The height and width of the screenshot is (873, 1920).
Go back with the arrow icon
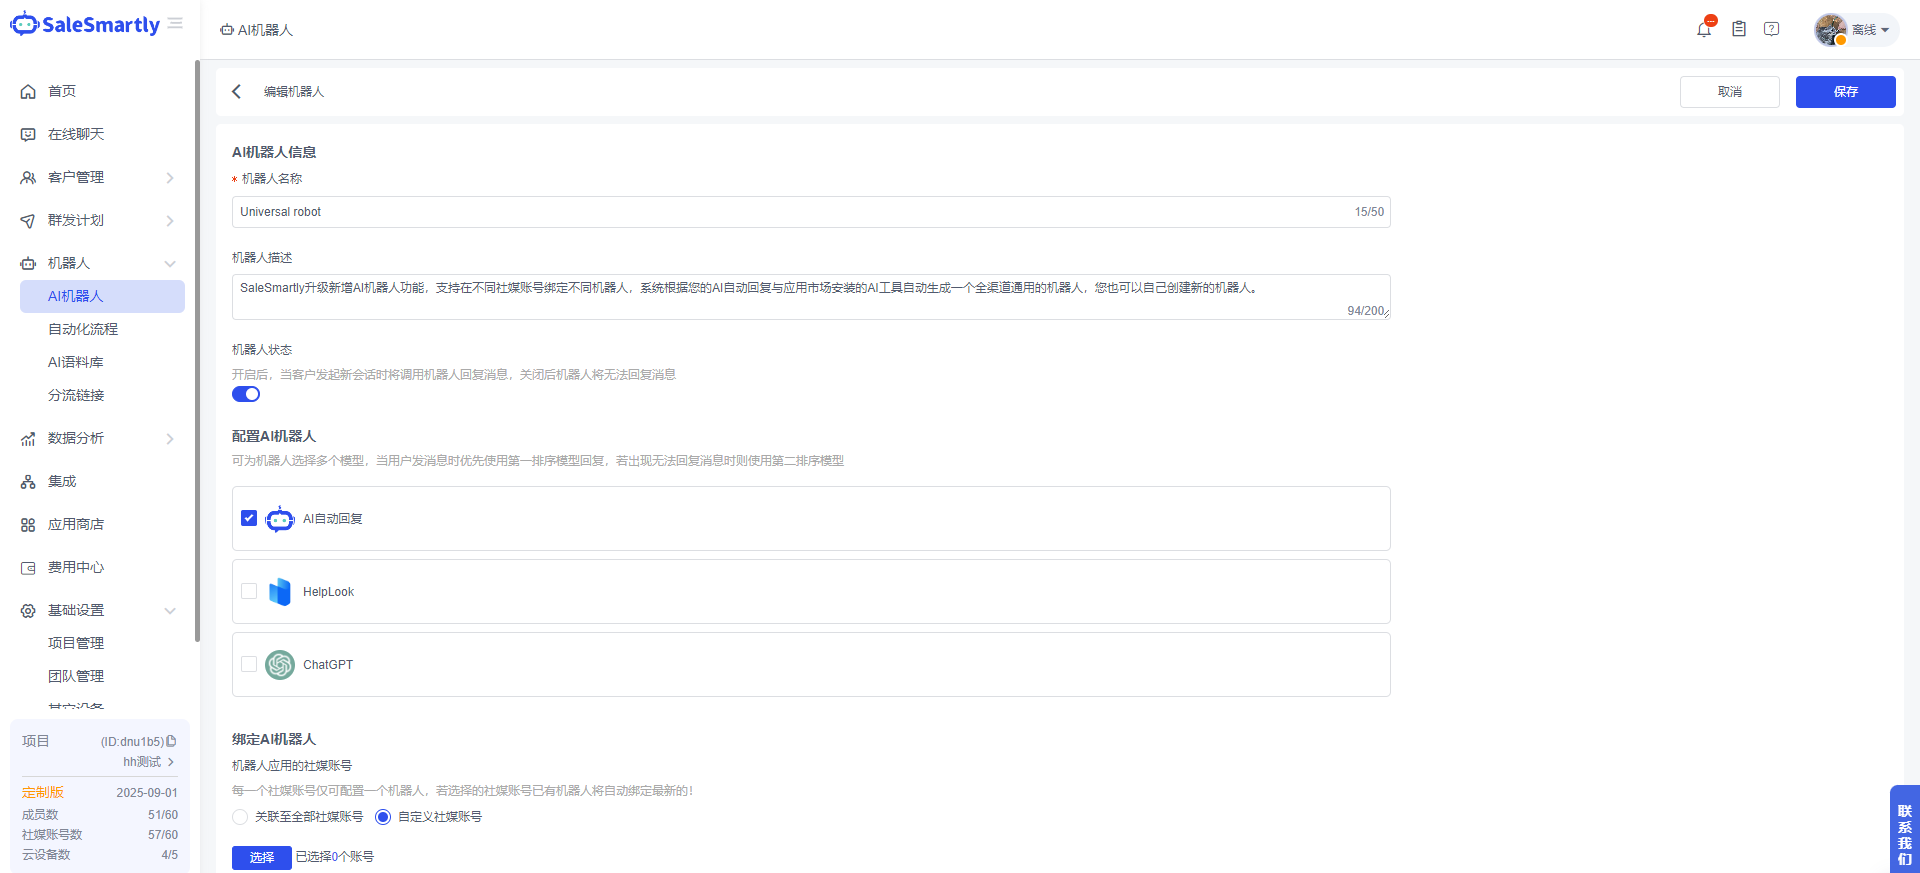click(237, 91)
